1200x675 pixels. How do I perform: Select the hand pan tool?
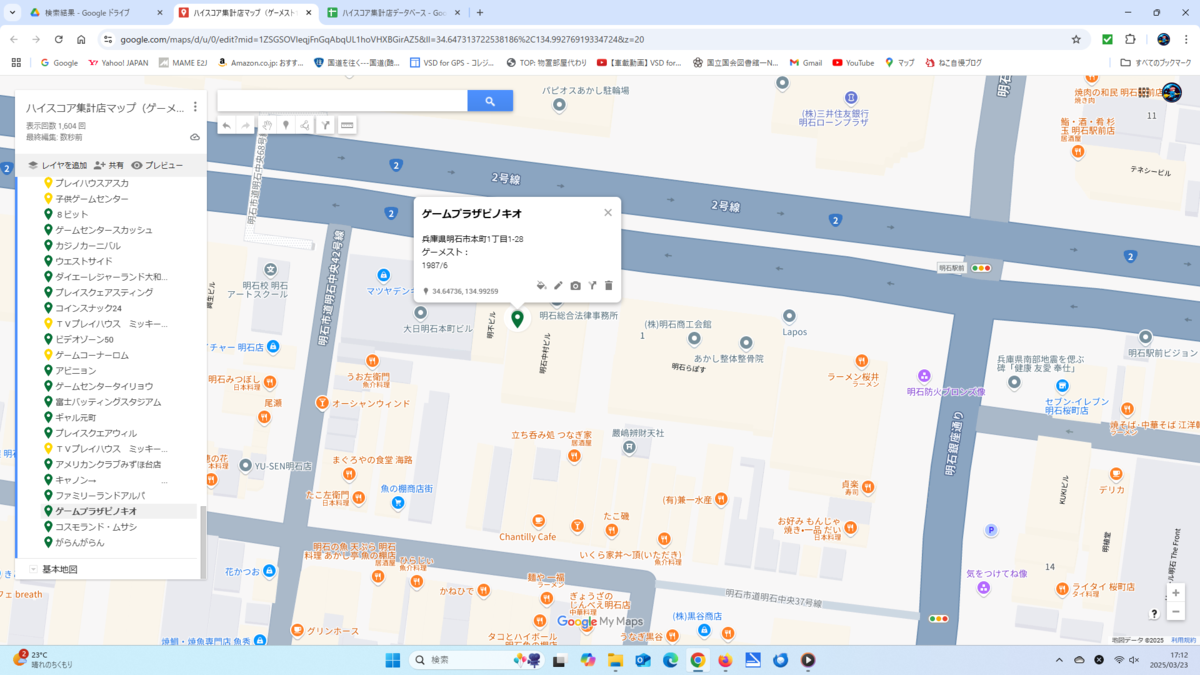tap(267, 125)
